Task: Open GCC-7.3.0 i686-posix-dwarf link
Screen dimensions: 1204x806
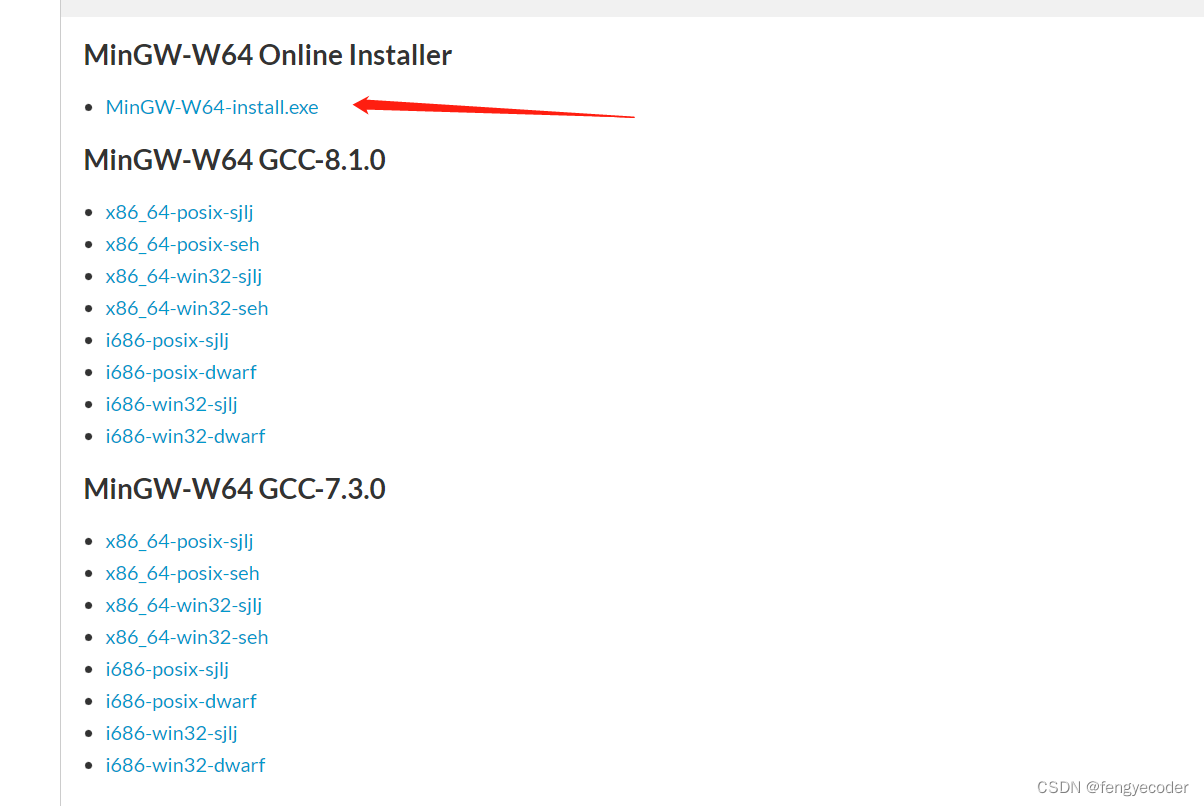Action: tap(181, 701)
